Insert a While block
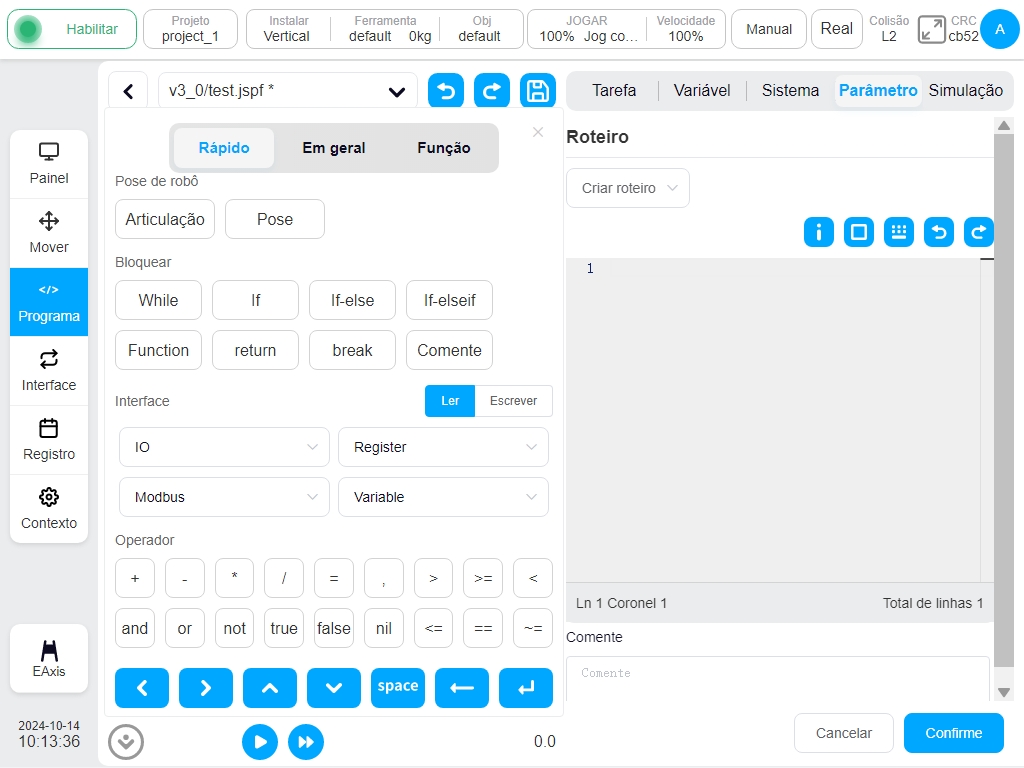The width and height of the screenshot is (1024, 768). tap(159, 300)
